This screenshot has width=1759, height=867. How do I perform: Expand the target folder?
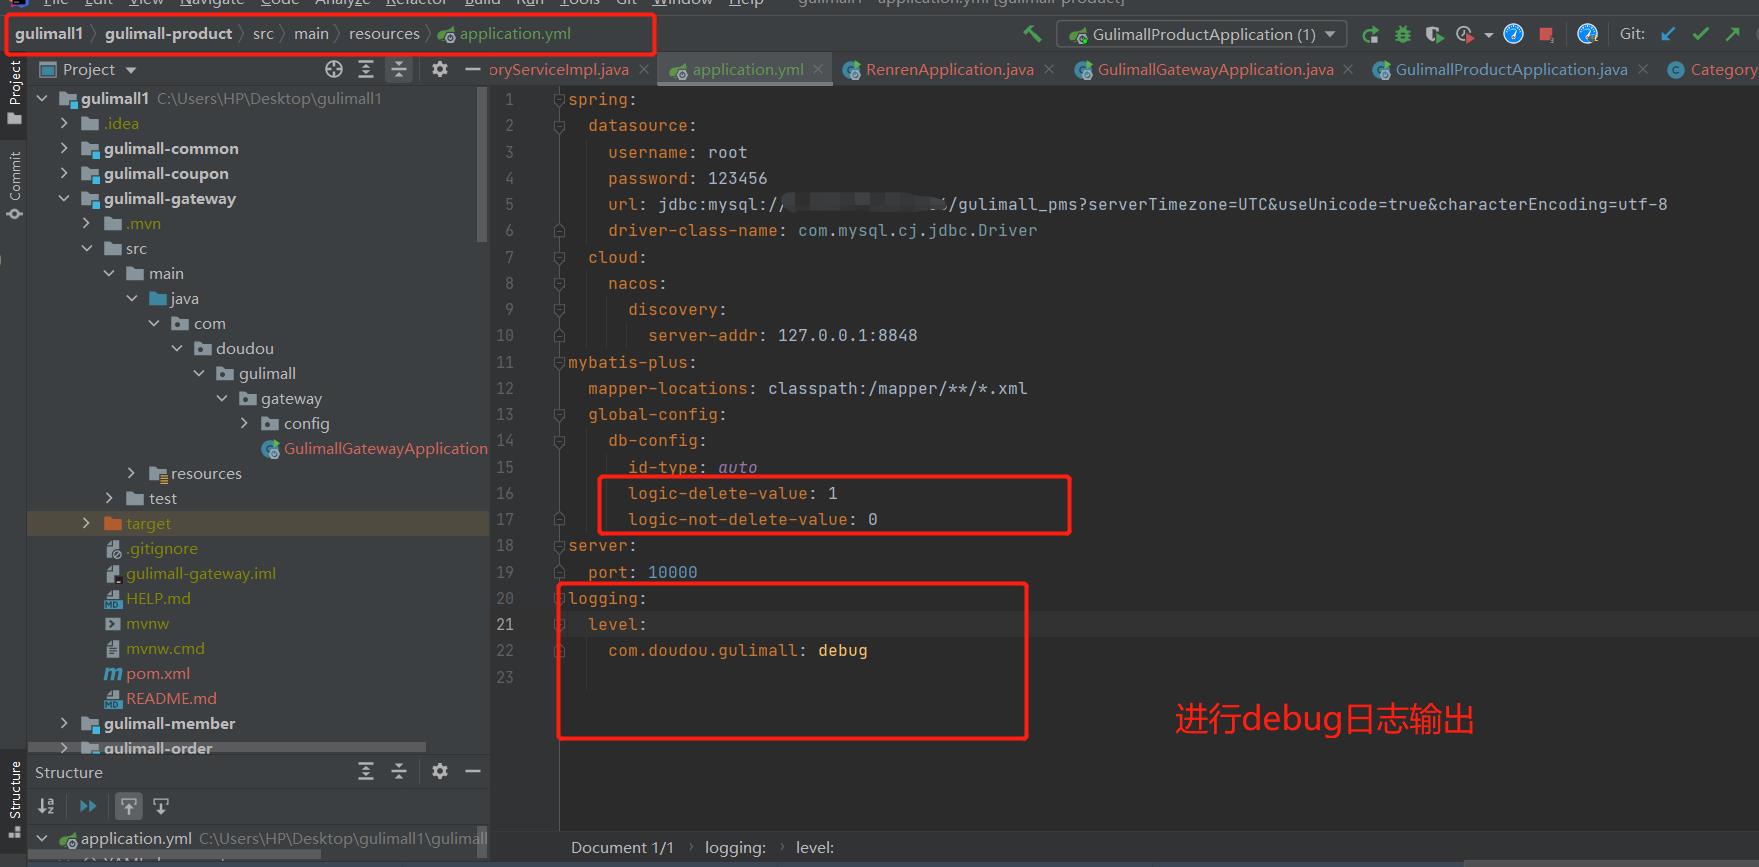pos(86,523)
